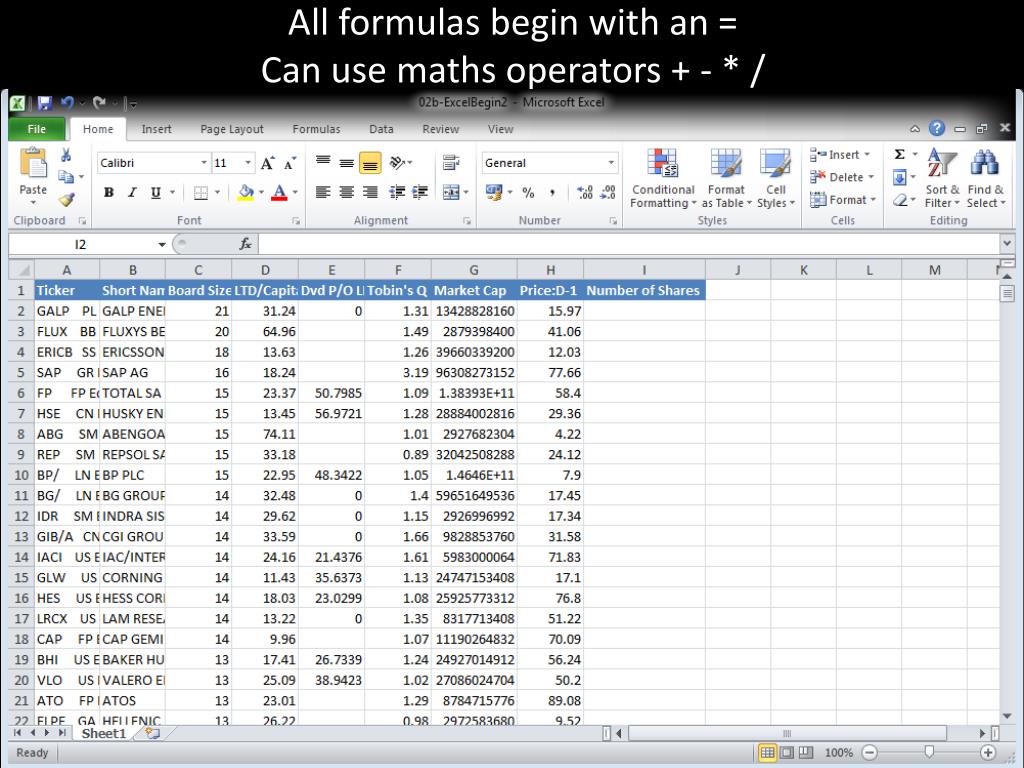Adjust the zoom slider handle
This screenshot has height=768, width=1024.
click(x=929, y=752)
